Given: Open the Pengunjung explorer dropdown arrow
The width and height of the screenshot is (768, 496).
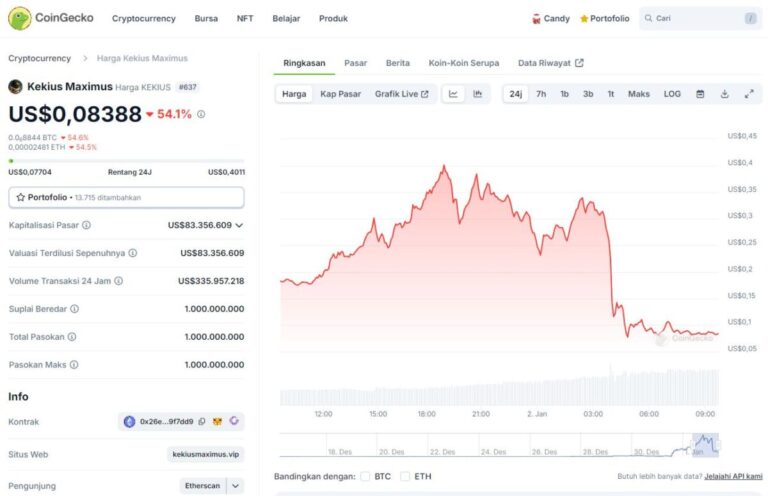Looking at the screenshot, I should click(236, 486).
